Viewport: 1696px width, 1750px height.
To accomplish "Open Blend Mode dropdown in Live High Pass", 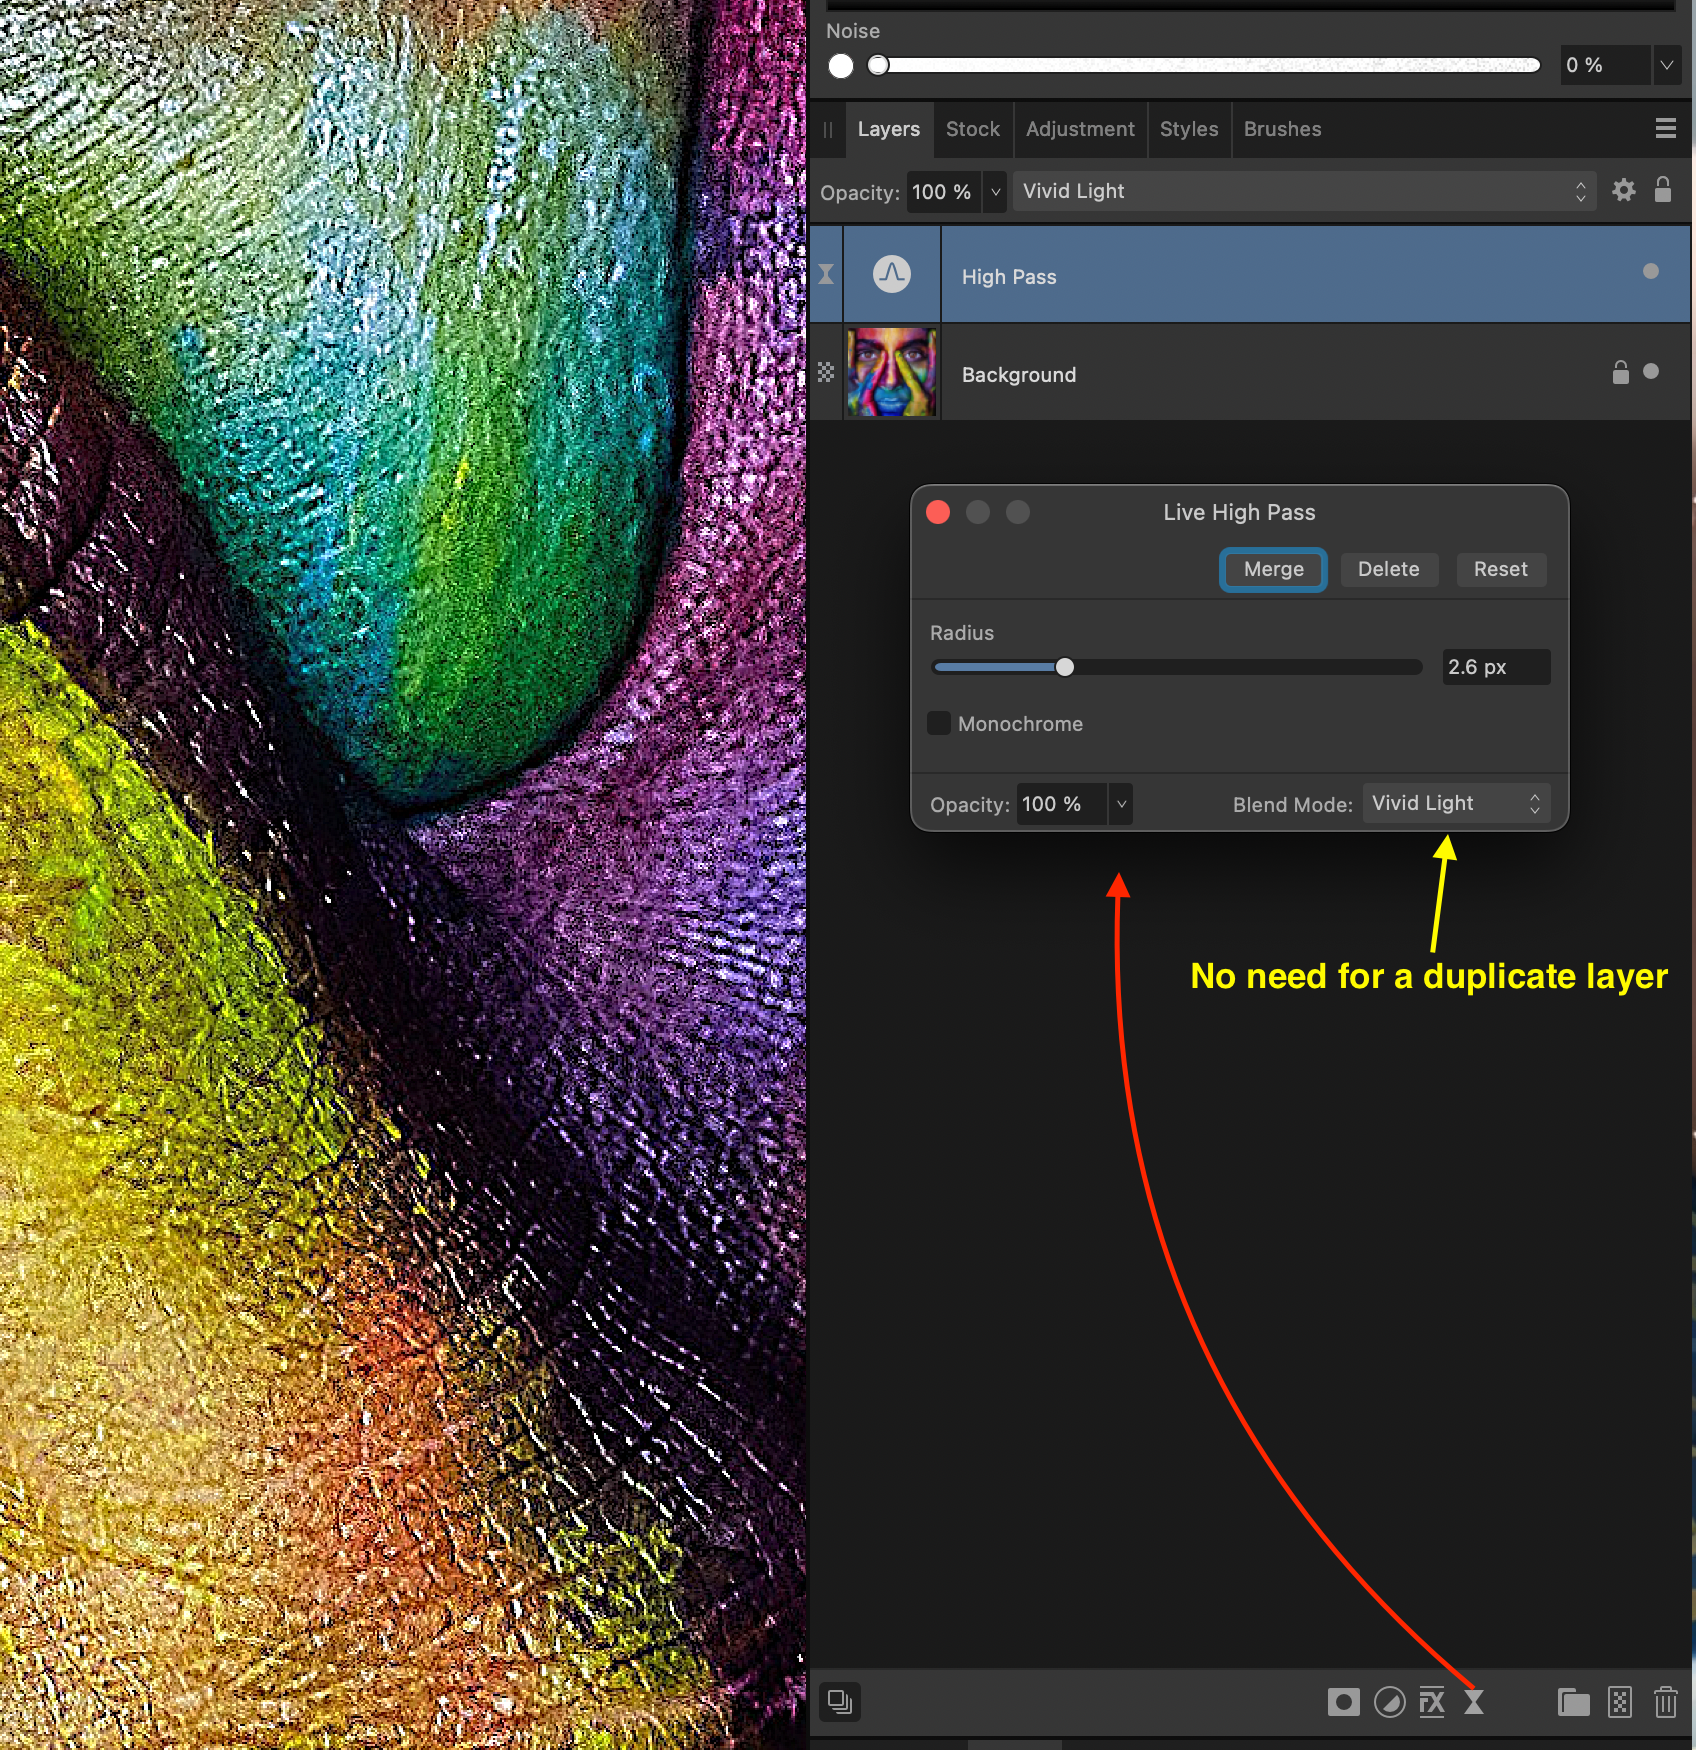I will click(x=1455, y=803).
